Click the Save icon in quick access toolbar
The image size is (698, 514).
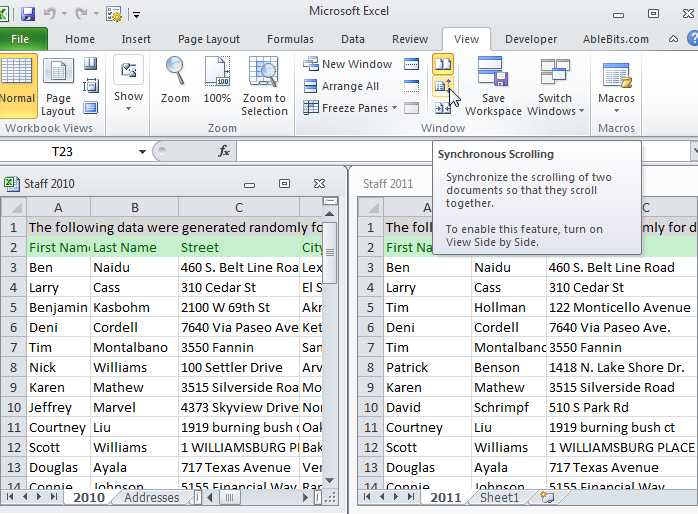pyautogui.click(x=28, y=14)
